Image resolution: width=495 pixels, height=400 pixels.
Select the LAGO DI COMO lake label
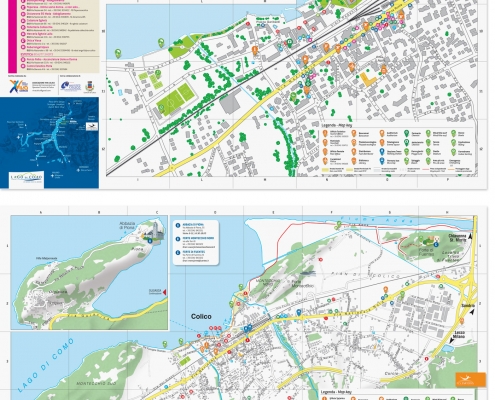pos(46,364)
